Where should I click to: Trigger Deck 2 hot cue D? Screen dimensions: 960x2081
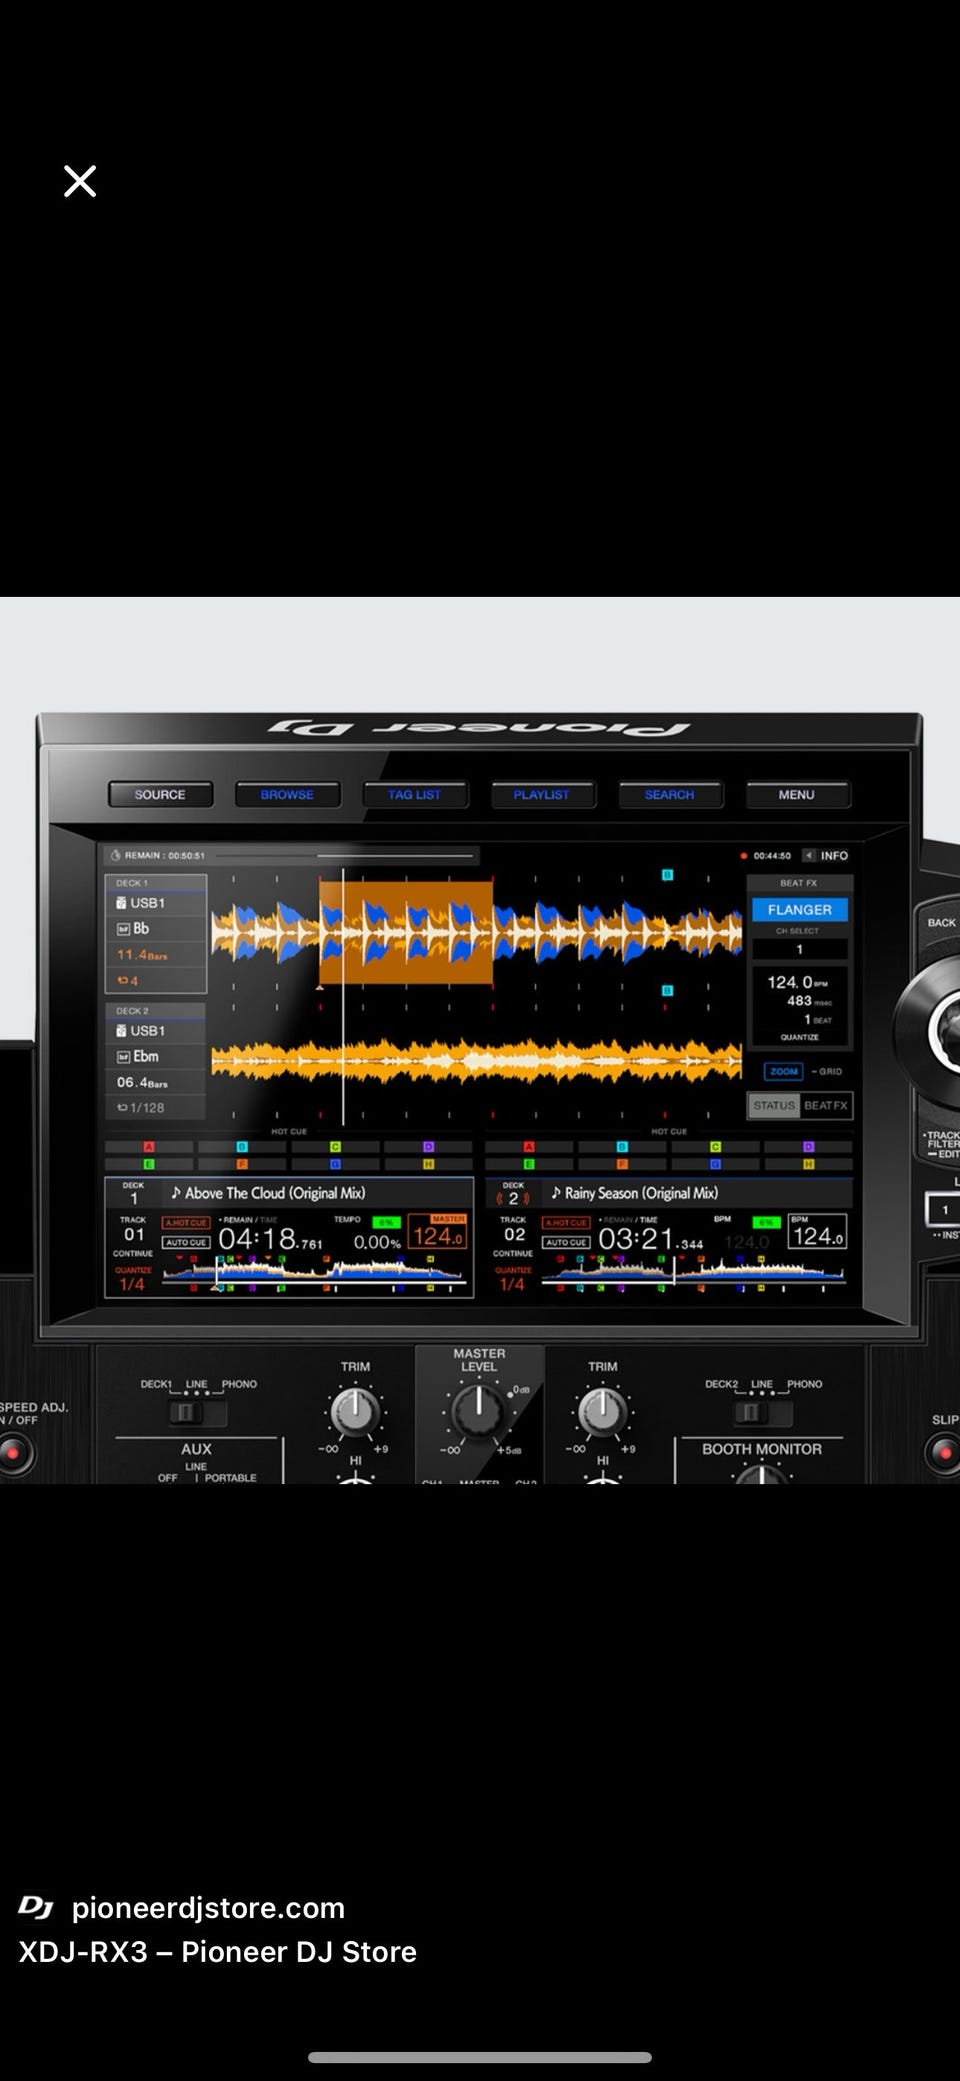[x=808, y=1147]
